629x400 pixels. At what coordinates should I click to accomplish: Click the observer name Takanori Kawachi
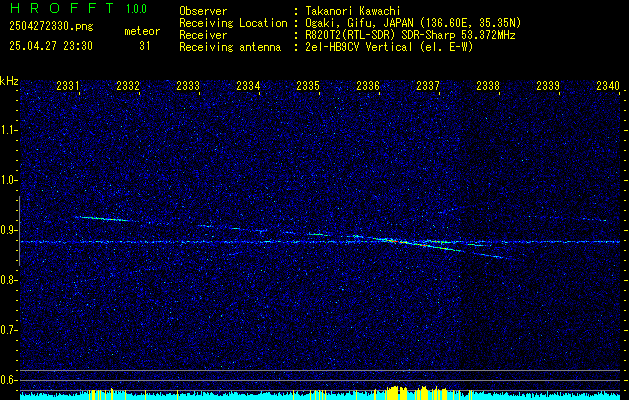click(x=353, y=11)
